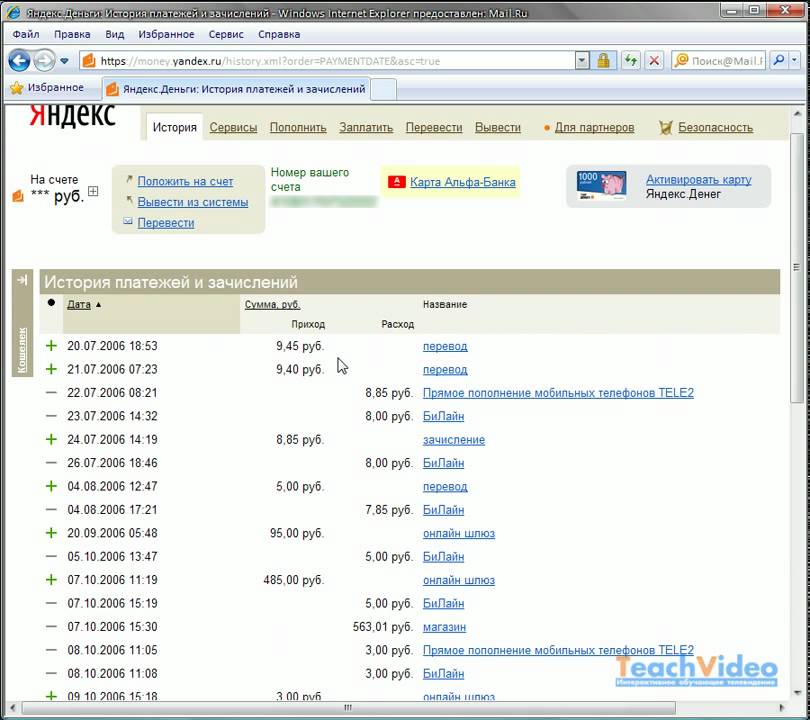Click the Перевести link beside envelope icon
Image resolution: width=810 pixels, height=720 pixels.
coord(166,223)
